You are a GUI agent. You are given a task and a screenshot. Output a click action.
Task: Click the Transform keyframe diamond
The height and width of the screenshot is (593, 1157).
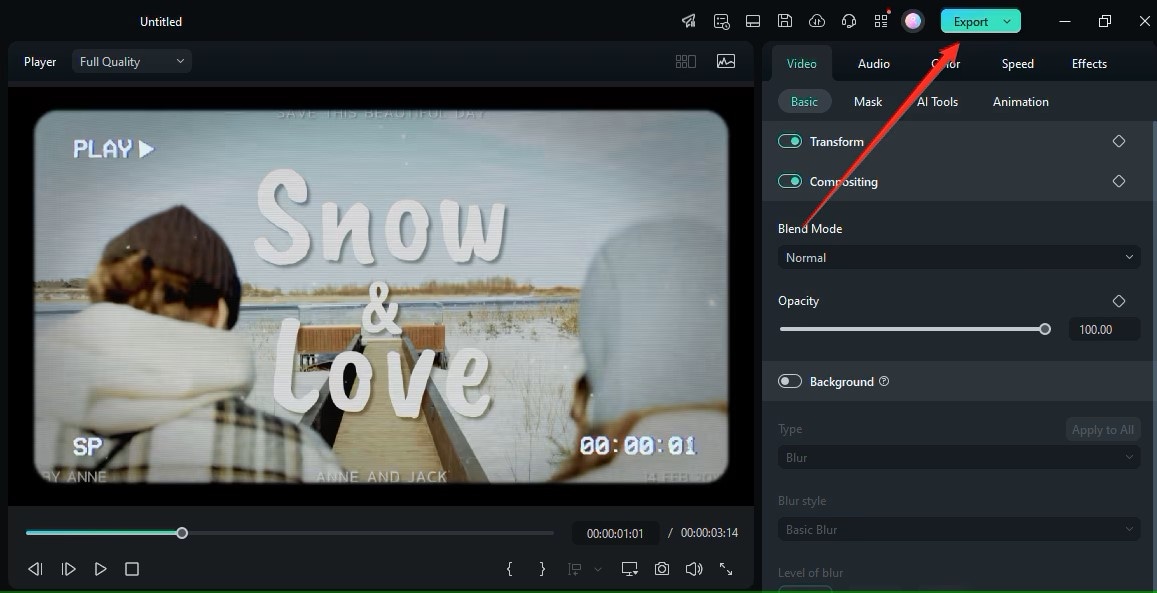[x=1119, y=141]
